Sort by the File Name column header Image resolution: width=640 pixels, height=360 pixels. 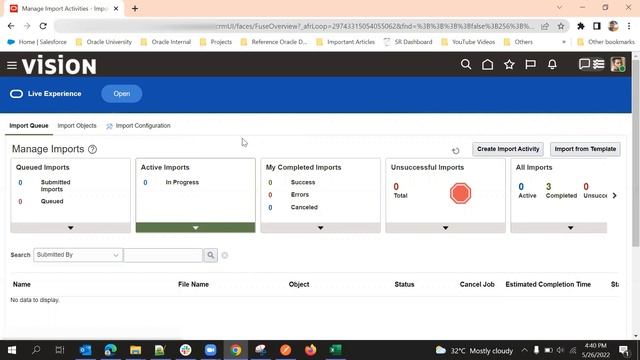coord(193,284)
